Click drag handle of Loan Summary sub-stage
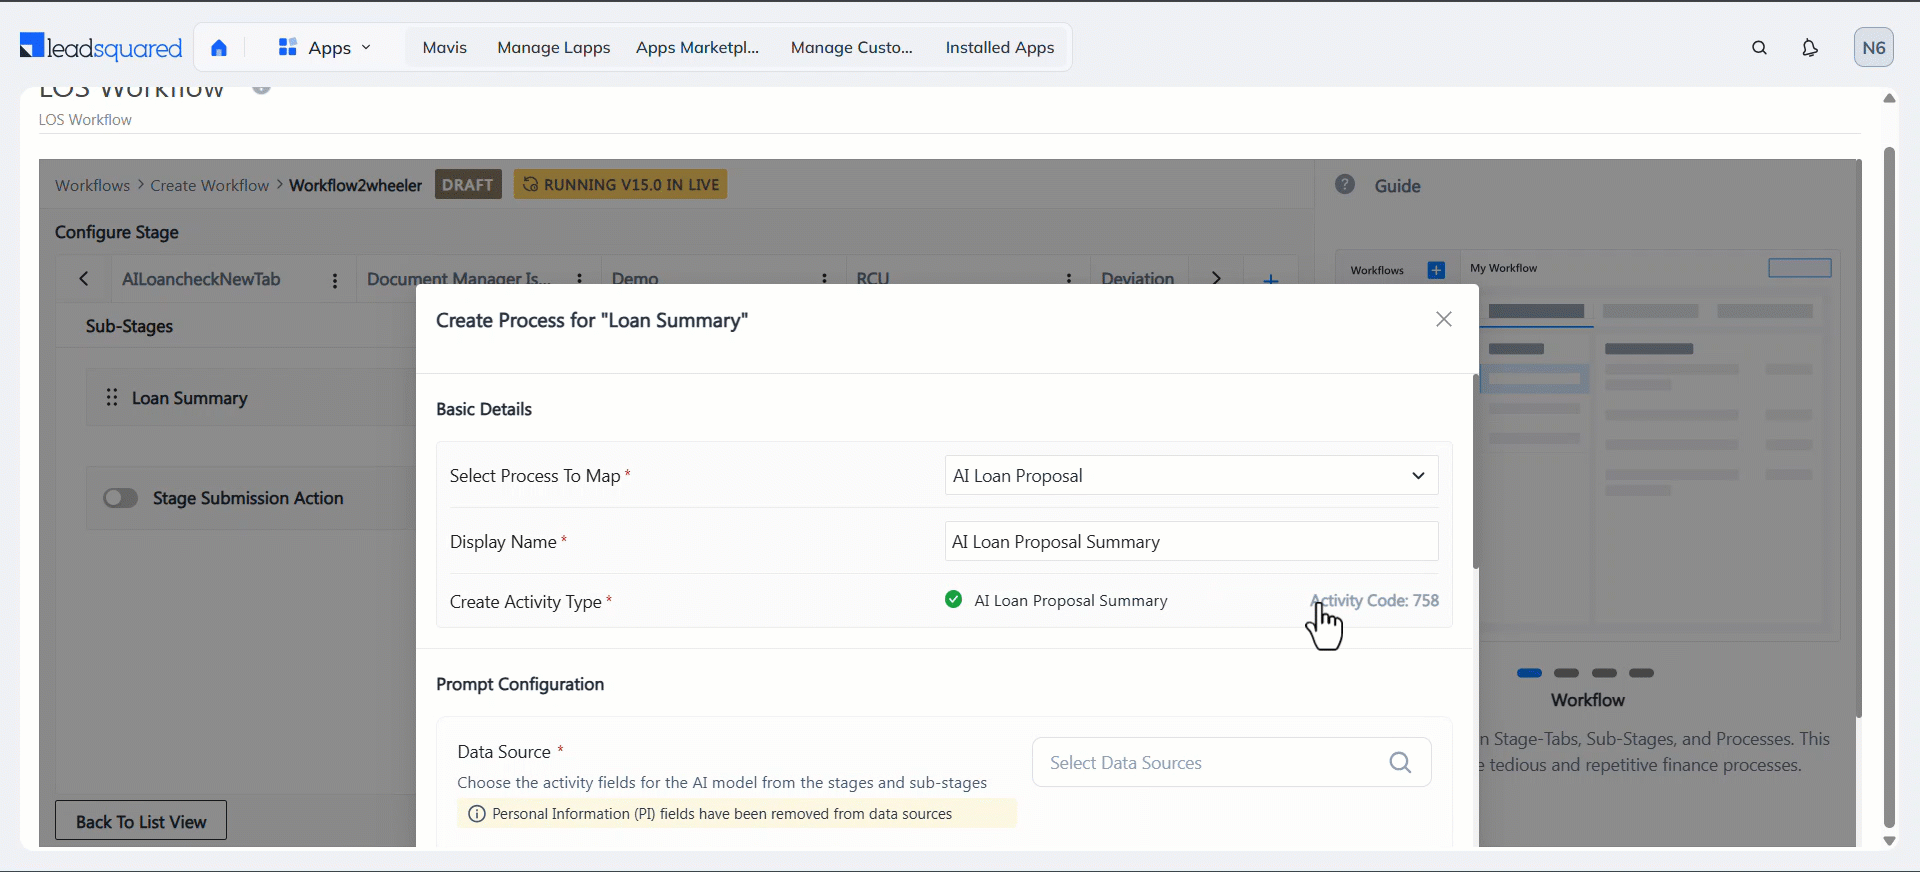 click(x=112, y=397)
